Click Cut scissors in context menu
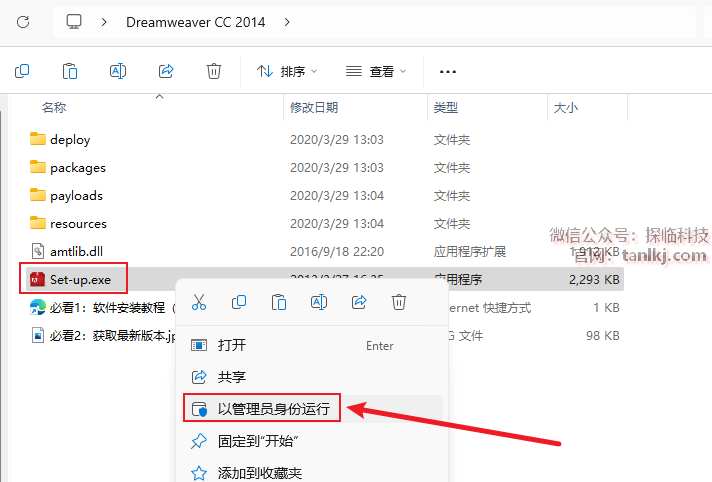The width and height of the screenshot is (712, 482). pyautogui.click(x=199, y=302)
